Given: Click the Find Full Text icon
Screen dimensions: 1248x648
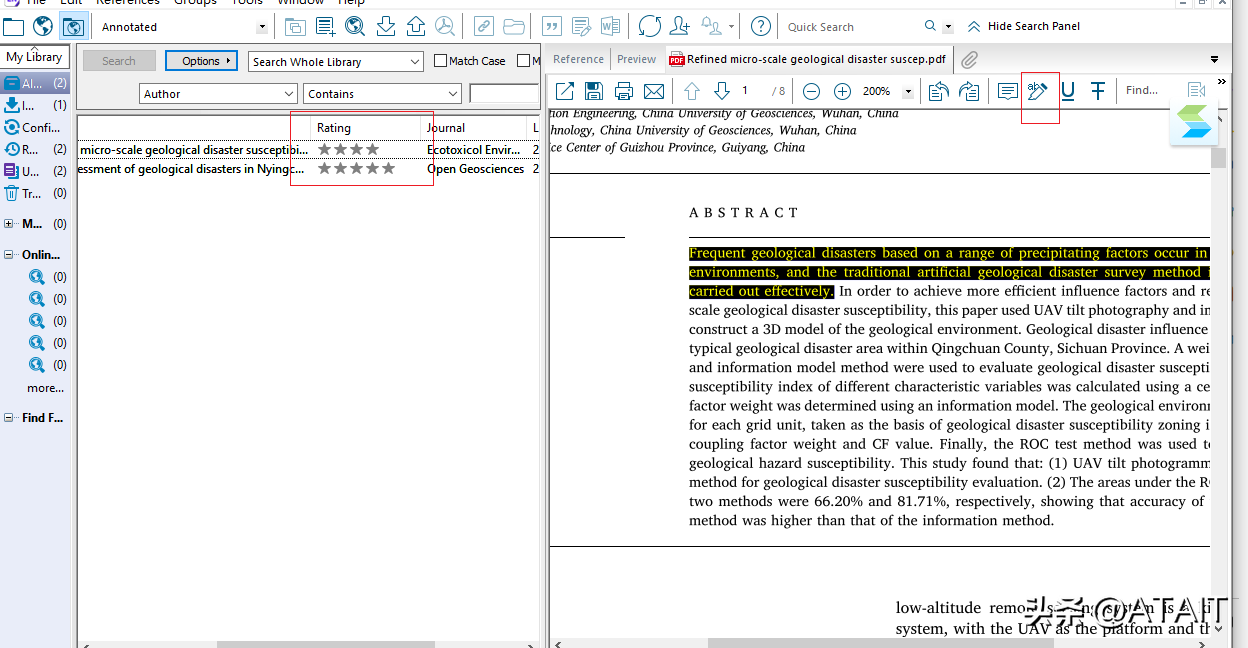Looking at the screenshot, I should (x=445, y=26).
